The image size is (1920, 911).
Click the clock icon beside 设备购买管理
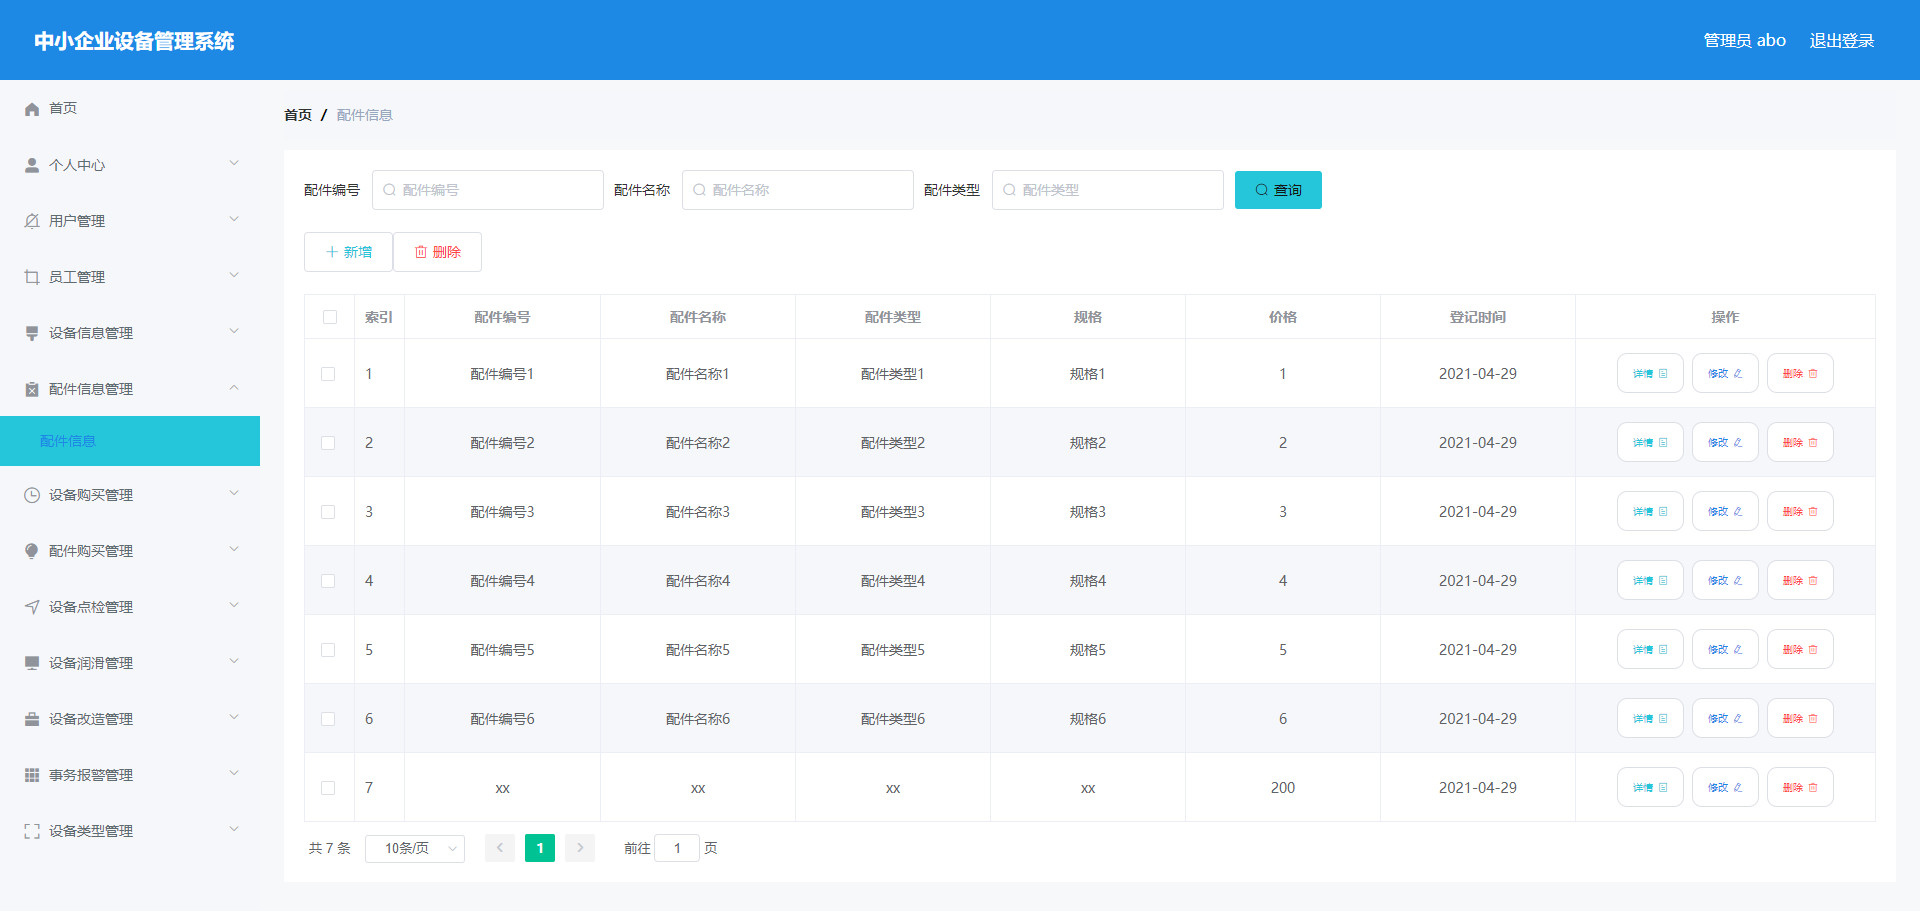click(x=32, y=495)
